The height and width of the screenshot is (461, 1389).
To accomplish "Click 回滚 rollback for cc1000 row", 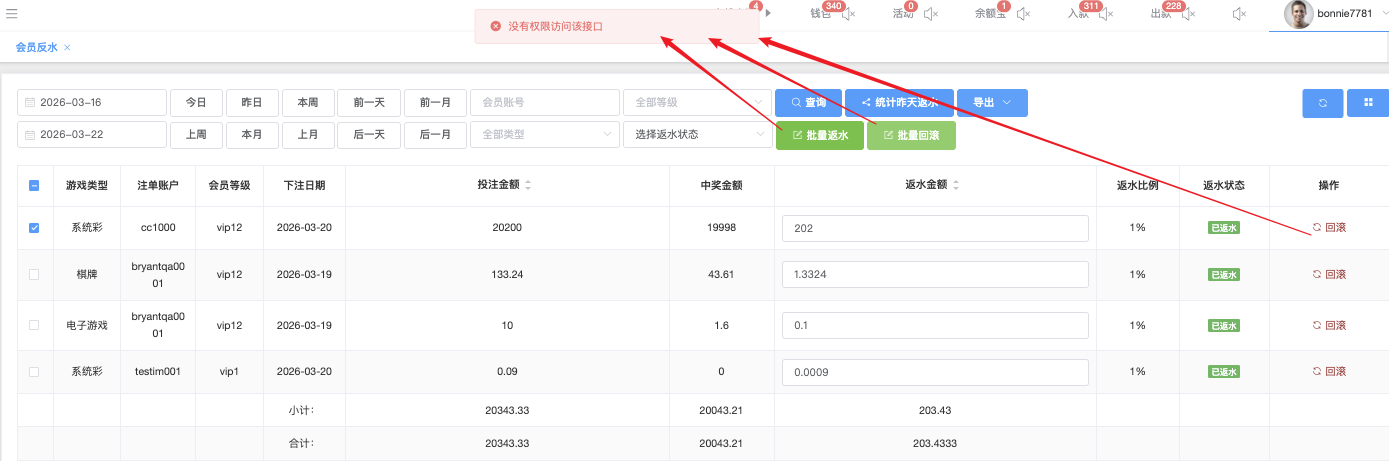I will [1329, 228].
